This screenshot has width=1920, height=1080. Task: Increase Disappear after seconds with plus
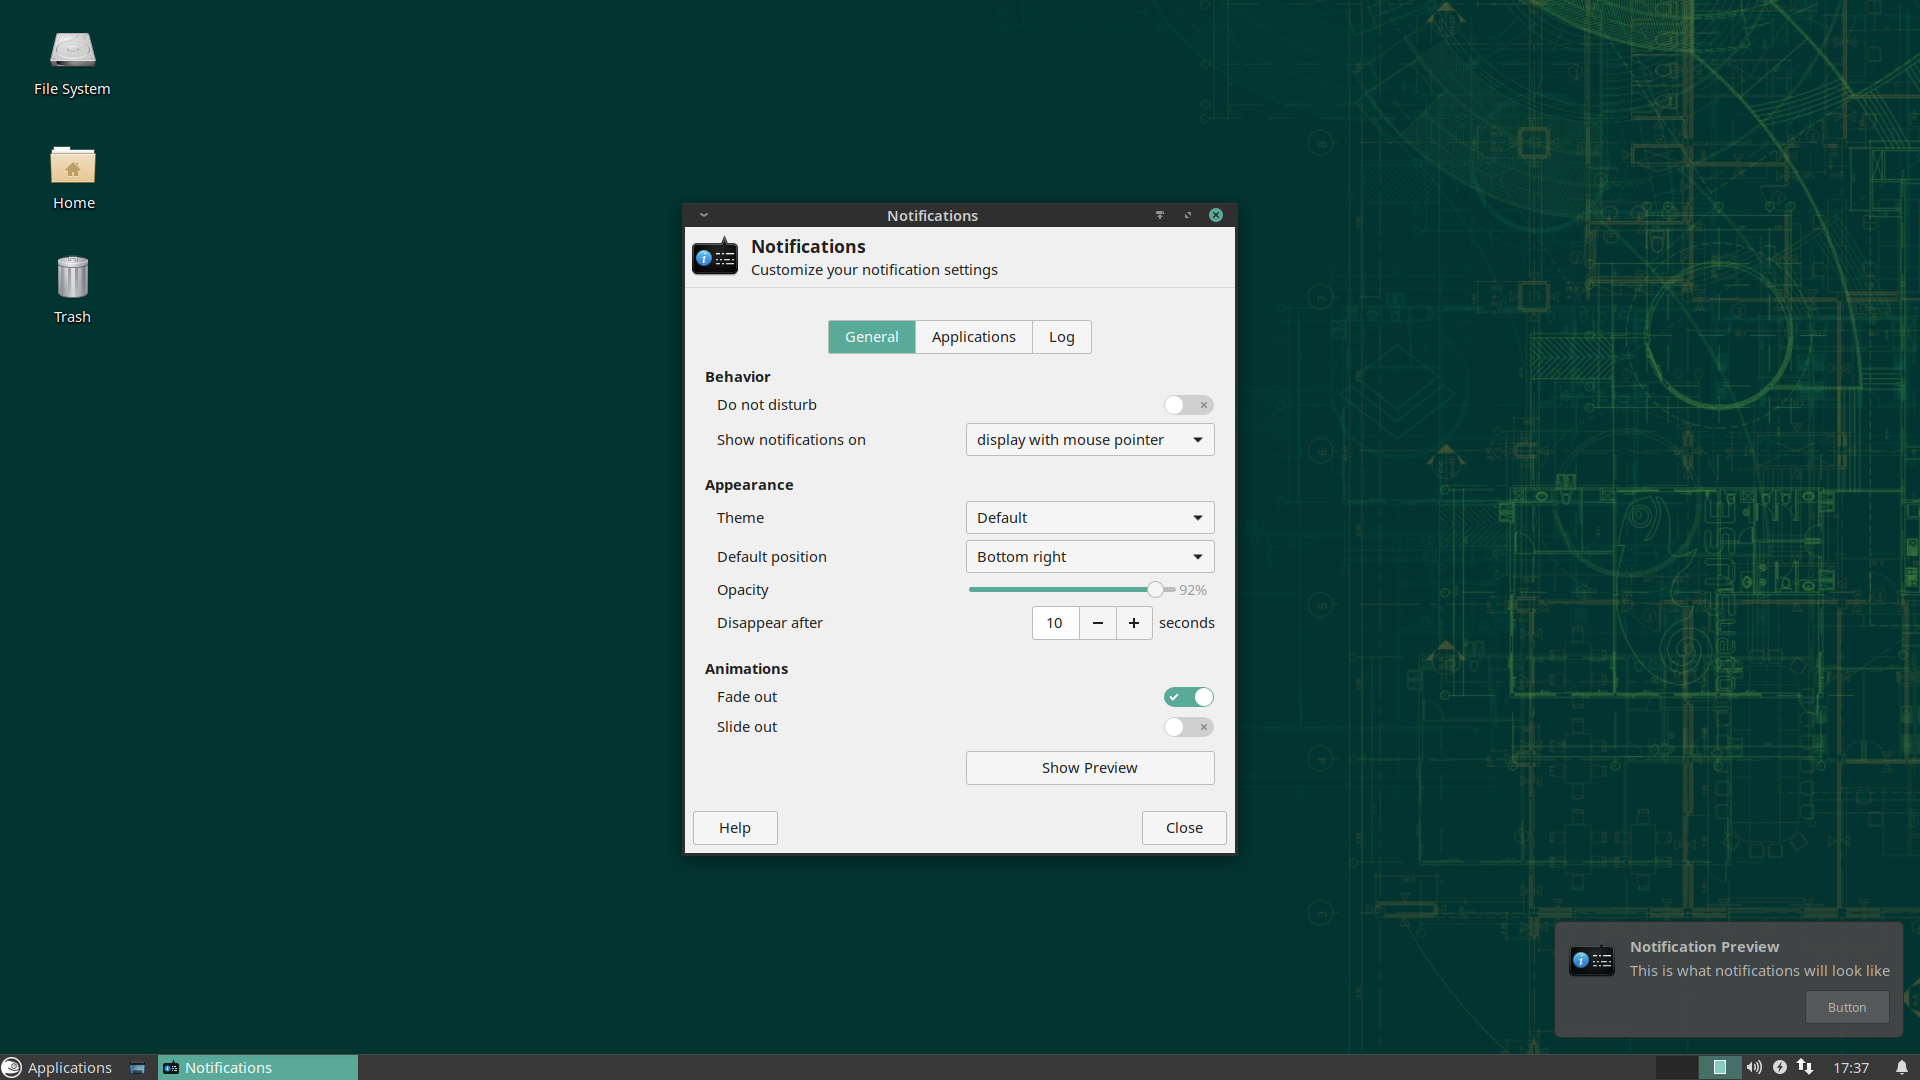[x=1133, y=623]
